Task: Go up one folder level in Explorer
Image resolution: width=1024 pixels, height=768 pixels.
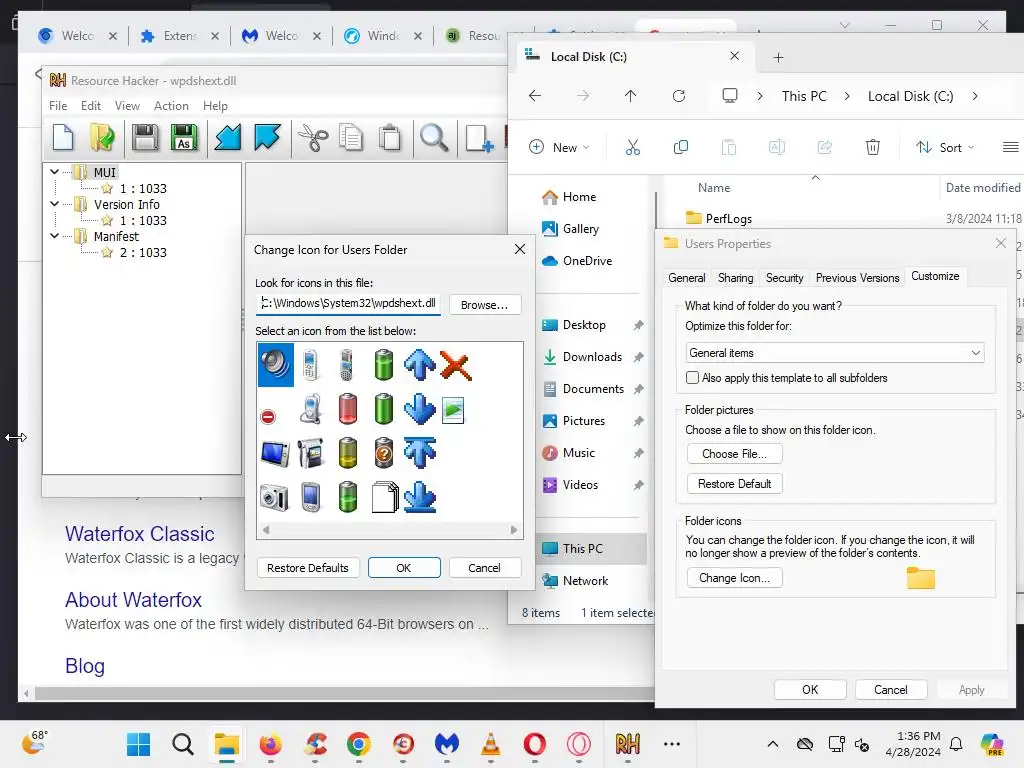Action: click(x=630, y=96)
